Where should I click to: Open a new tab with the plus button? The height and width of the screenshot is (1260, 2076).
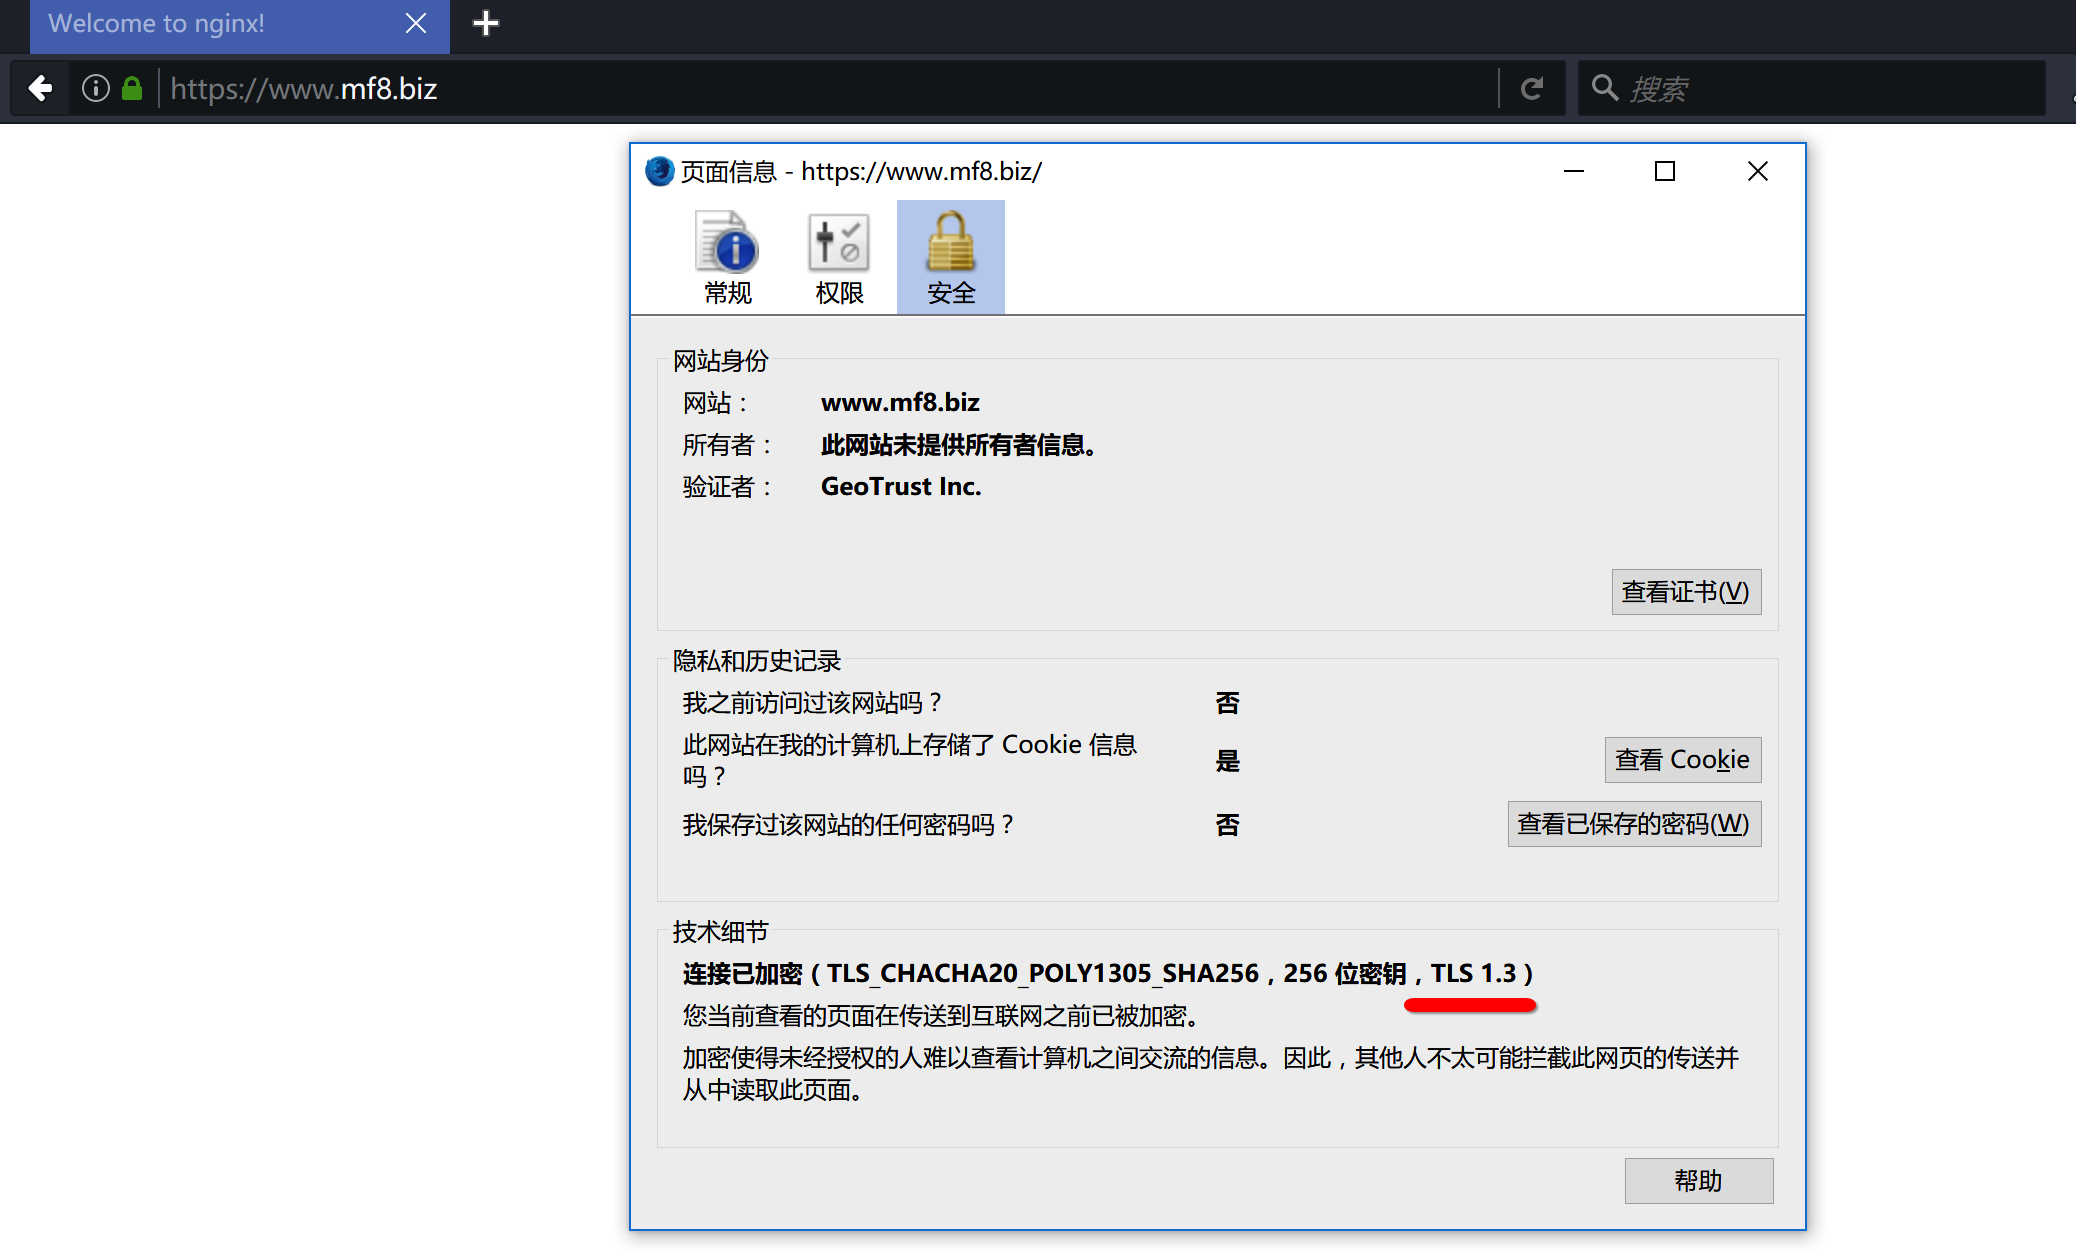click(x=486, y=22)
